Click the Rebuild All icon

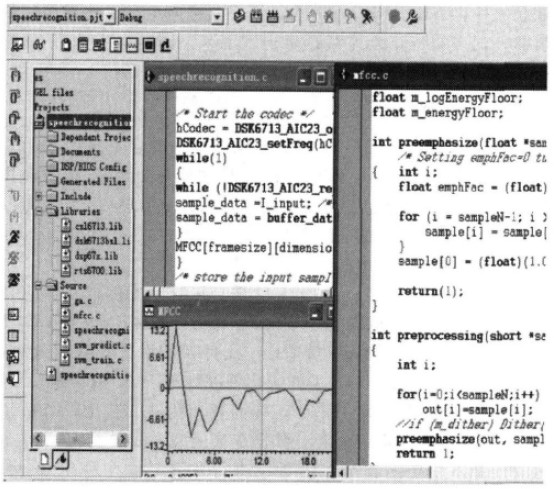point(272,16)
